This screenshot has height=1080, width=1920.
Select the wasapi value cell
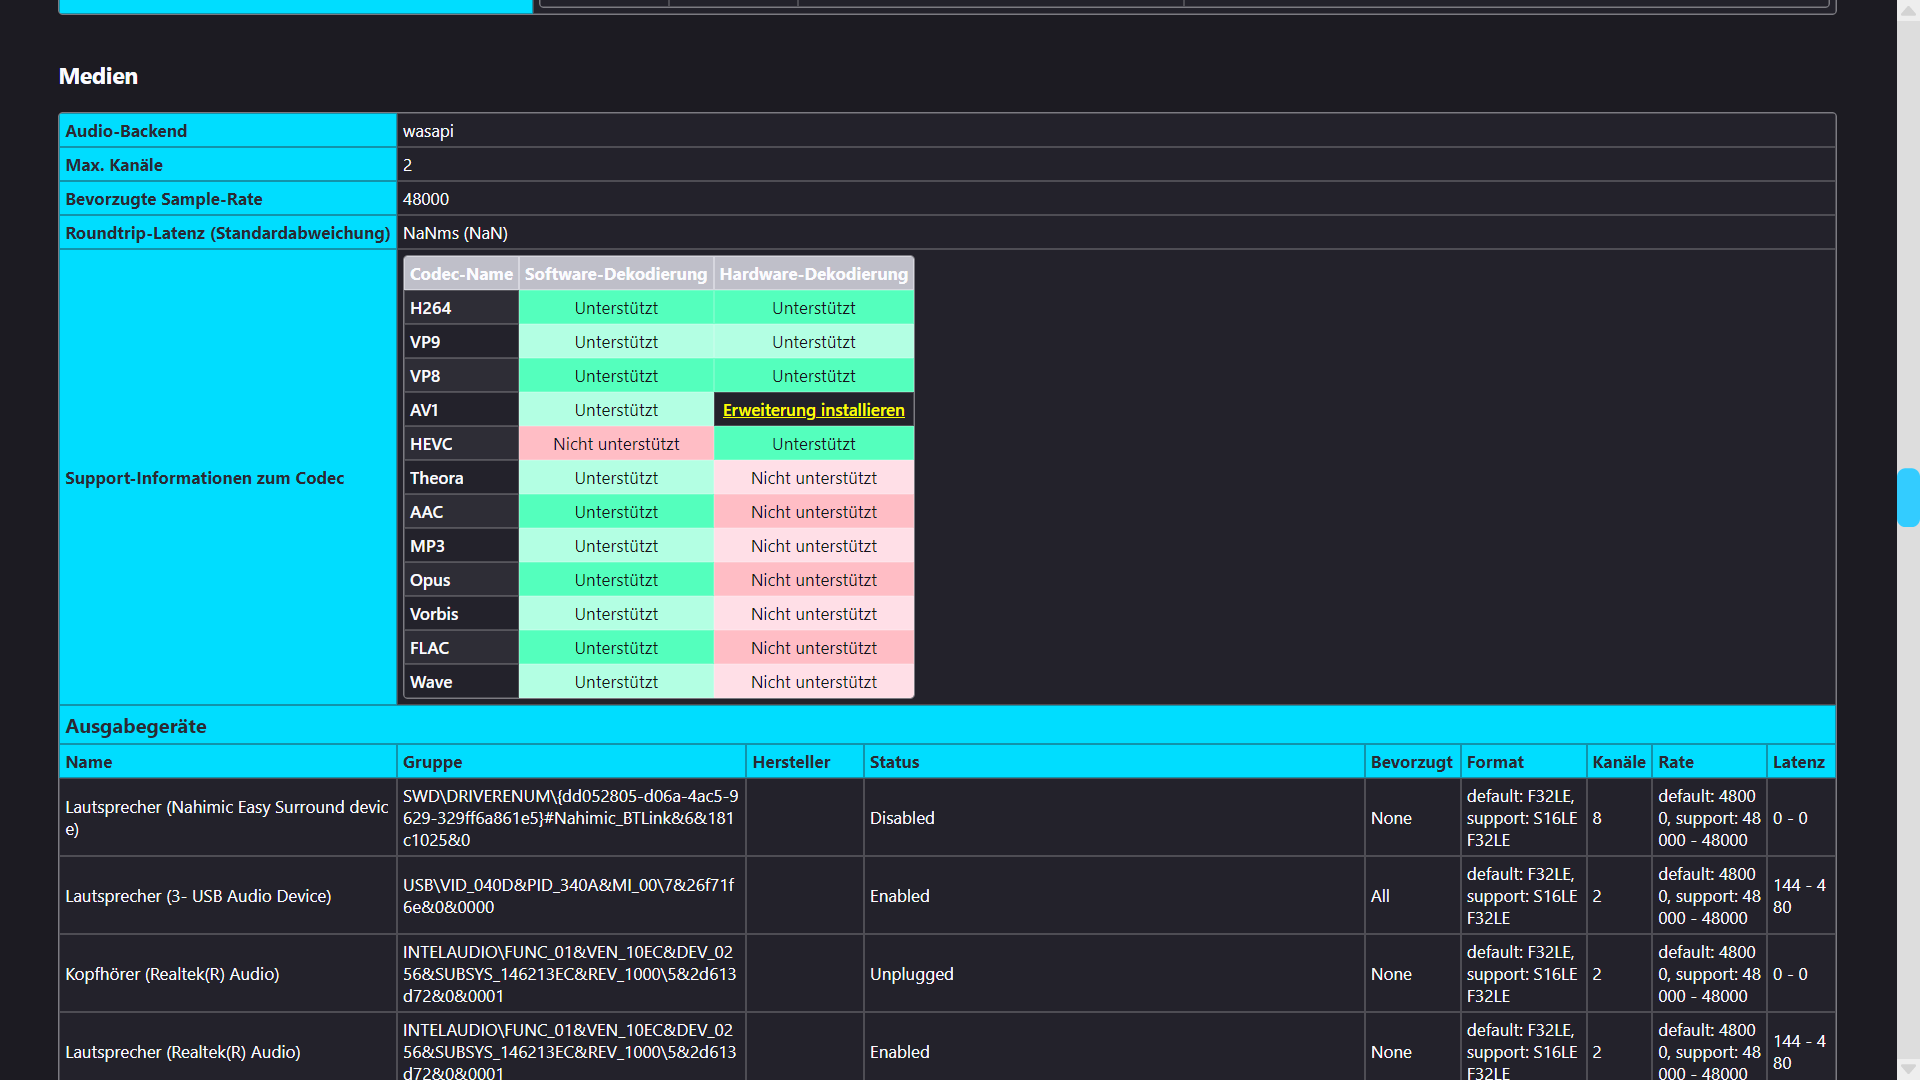pos(428,131)
